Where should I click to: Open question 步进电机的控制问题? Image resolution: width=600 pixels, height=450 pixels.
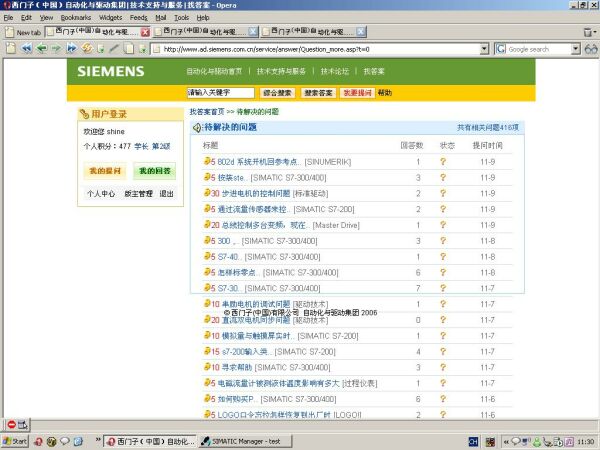pos(256,193)
